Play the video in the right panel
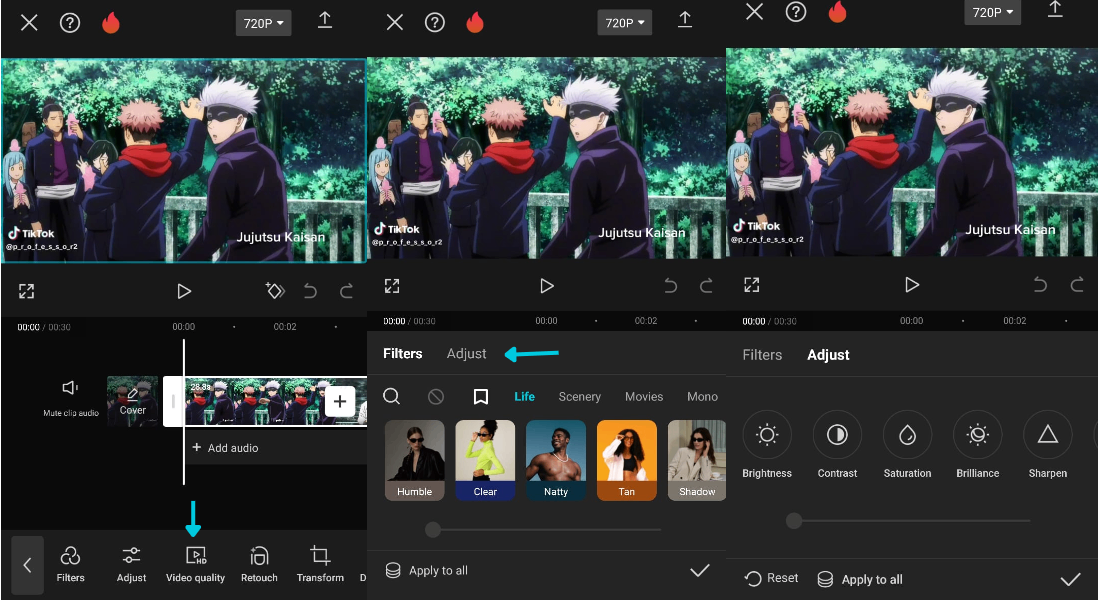 coord(911,284)
